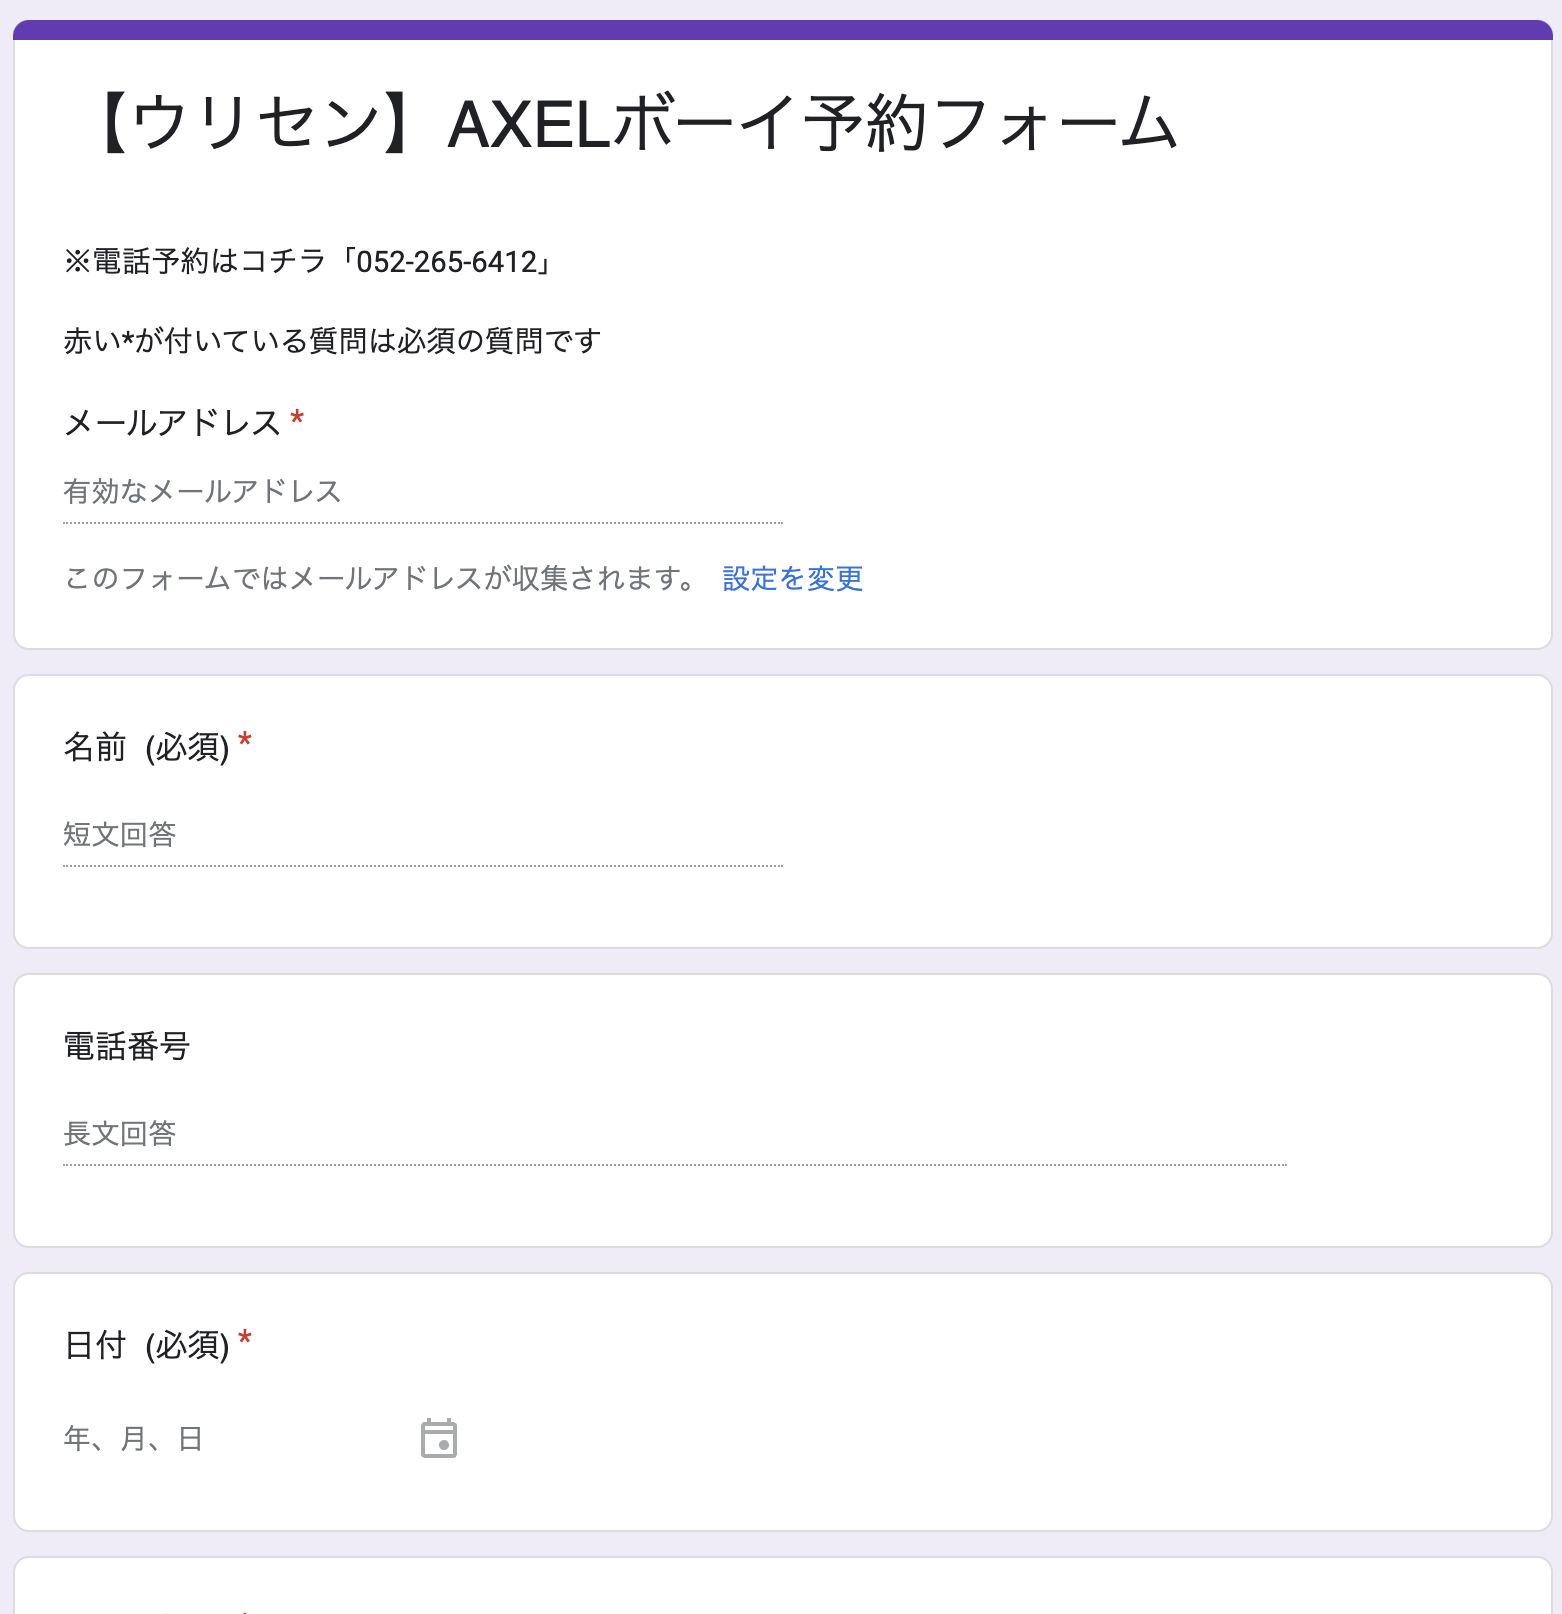1562x1614 pixels.
Task: Click the red asterisk beside 日付 (必須)
Action: pyautogui.click(x=245, y=1341)
